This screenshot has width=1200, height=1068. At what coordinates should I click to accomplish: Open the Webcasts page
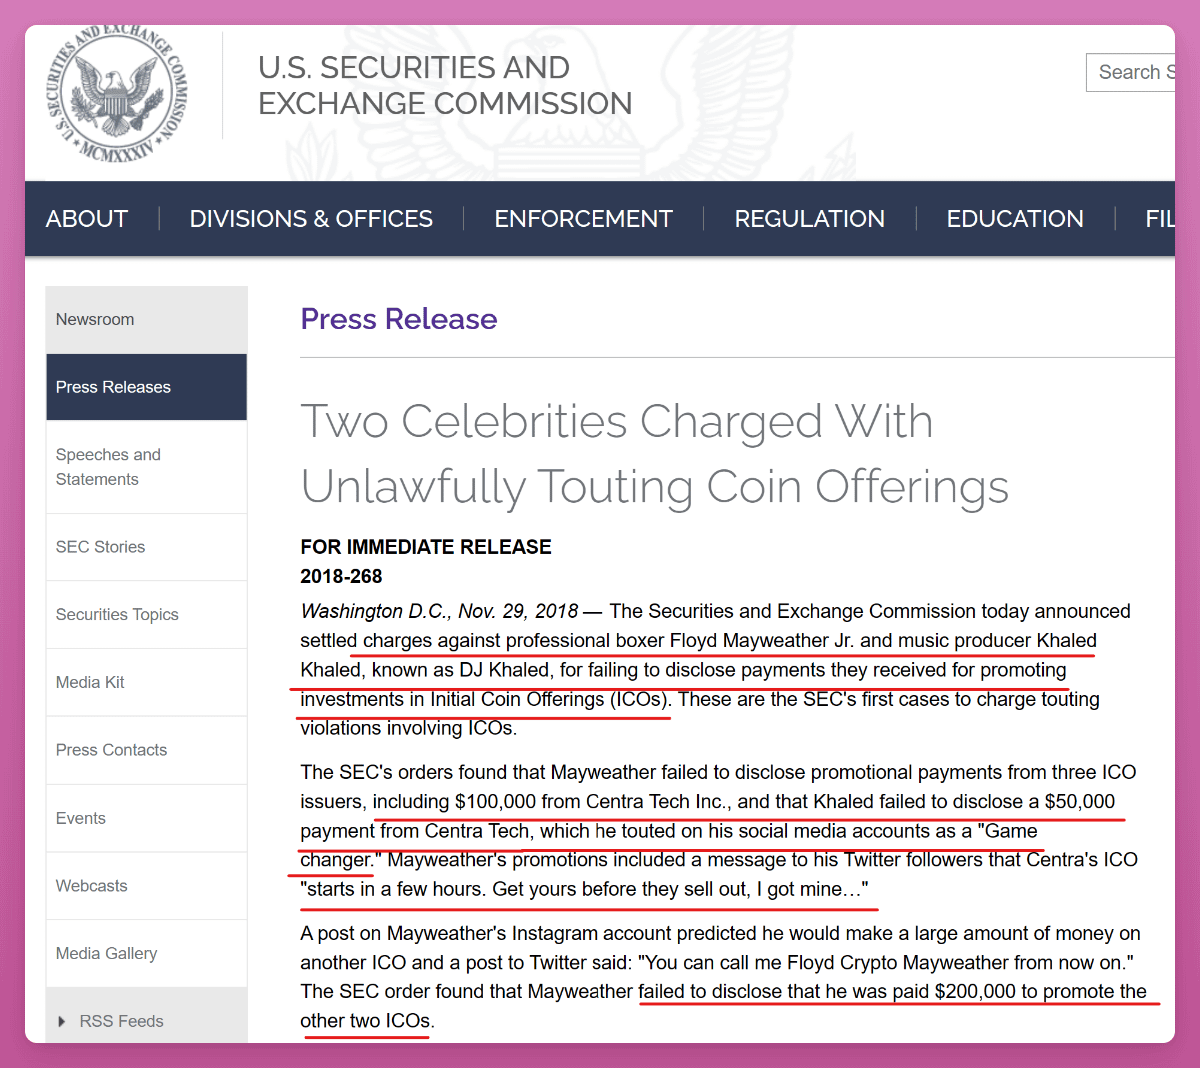92,886
